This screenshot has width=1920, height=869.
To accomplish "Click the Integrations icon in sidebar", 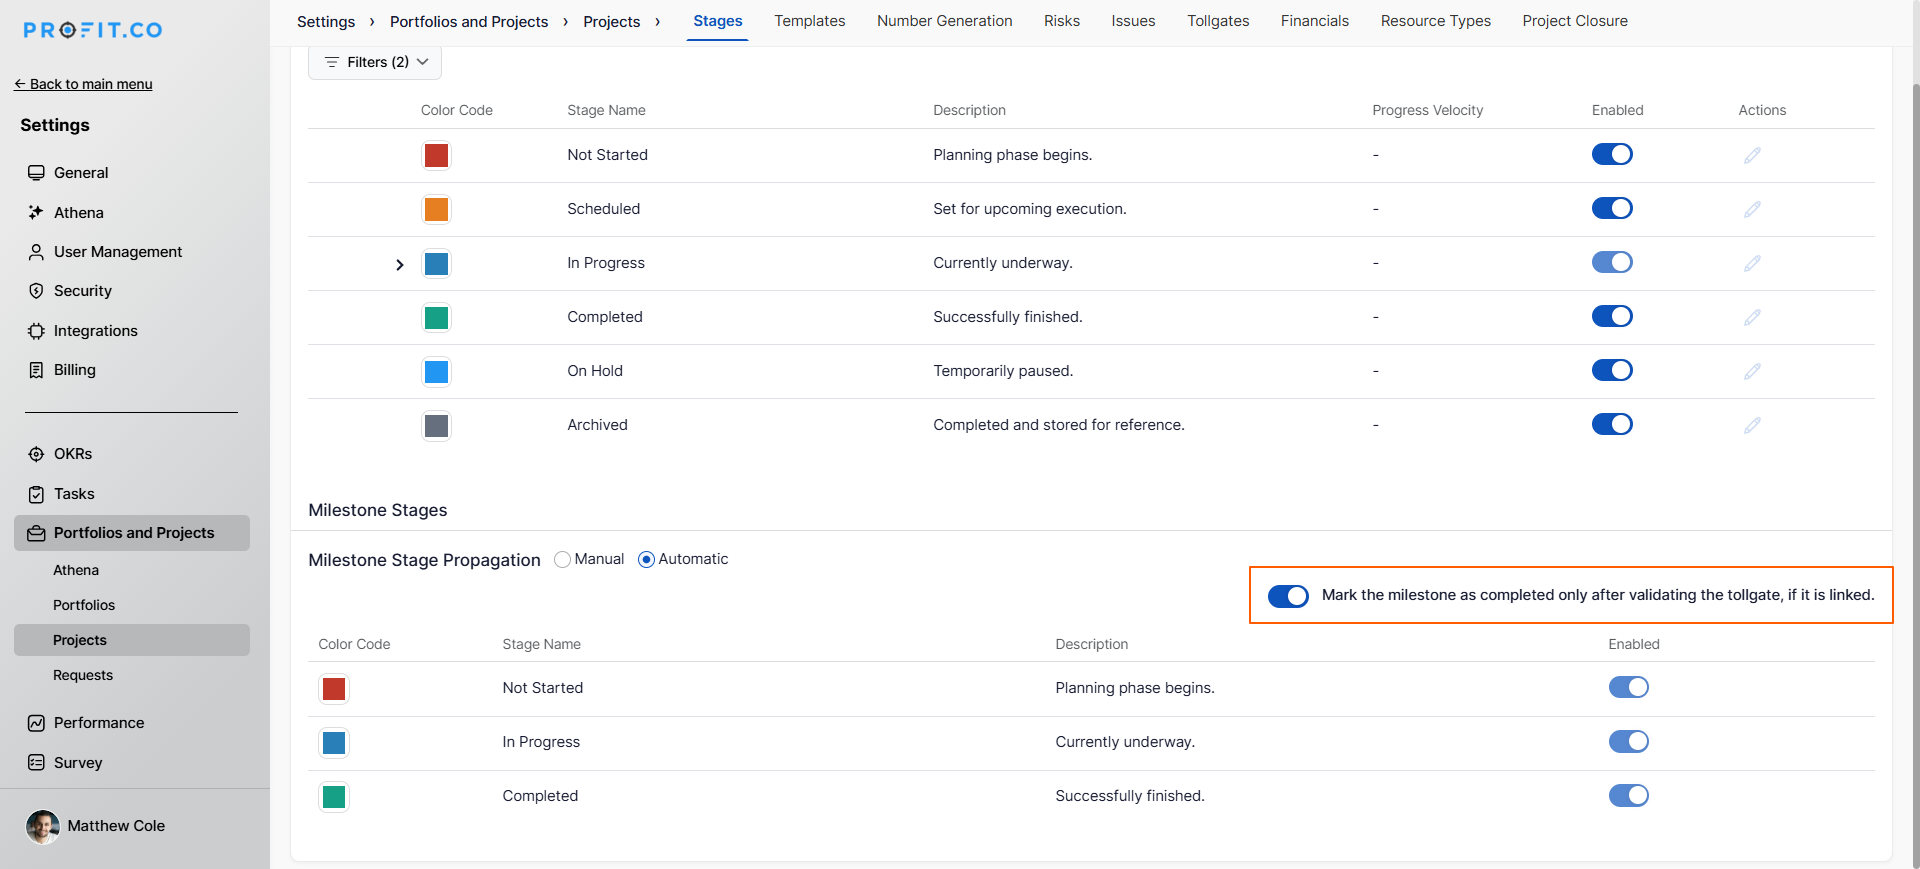I will click(36, 331).
